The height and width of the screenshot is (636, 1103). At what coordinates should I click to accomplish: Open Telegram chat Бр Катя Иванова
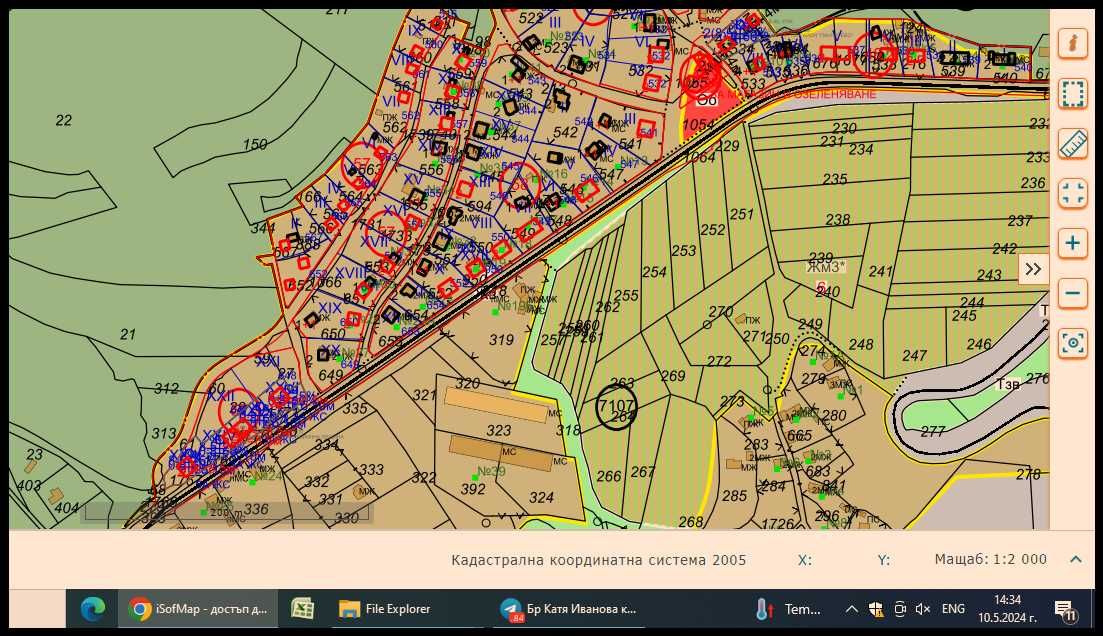point(568,609)
